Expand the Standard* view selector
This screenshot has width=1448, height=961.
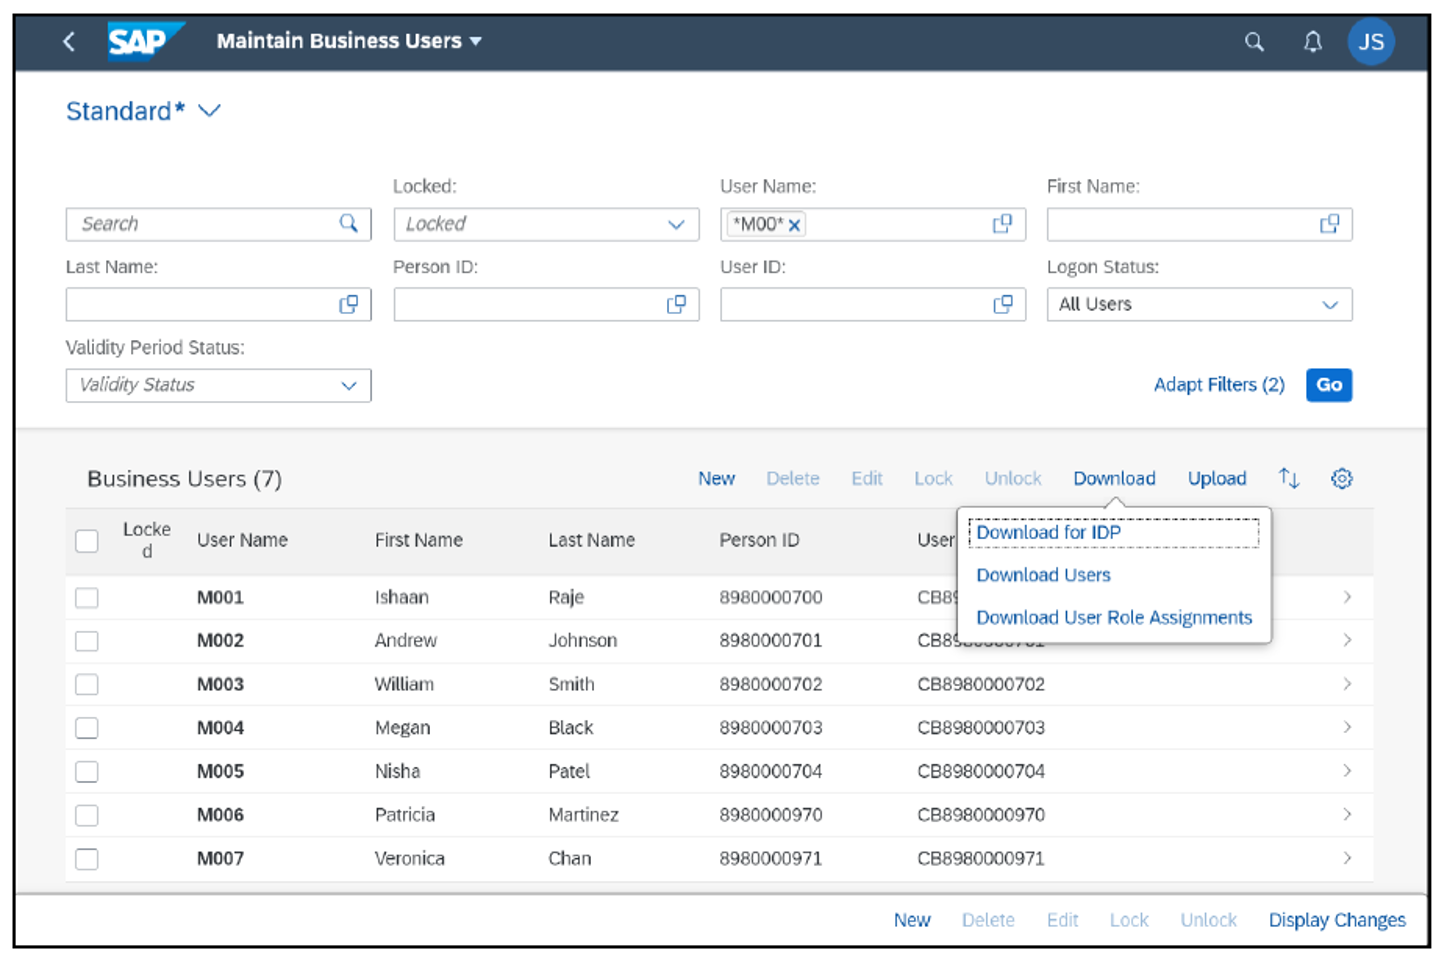coord(210,111)
